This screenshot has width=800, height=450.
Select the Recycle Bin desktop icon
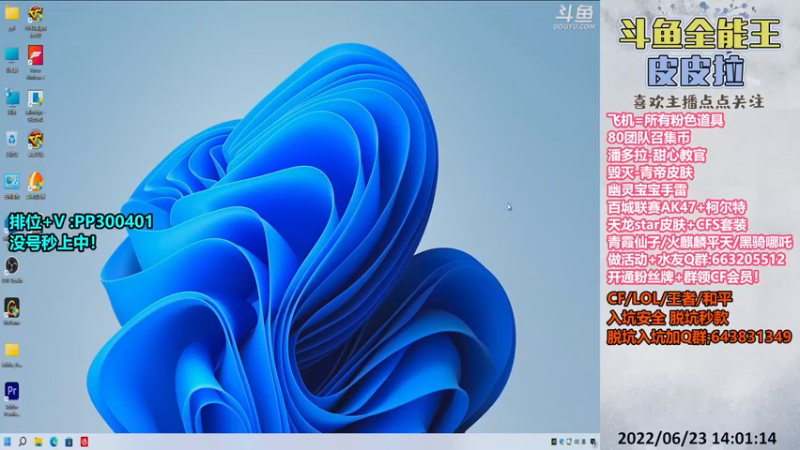12,139
